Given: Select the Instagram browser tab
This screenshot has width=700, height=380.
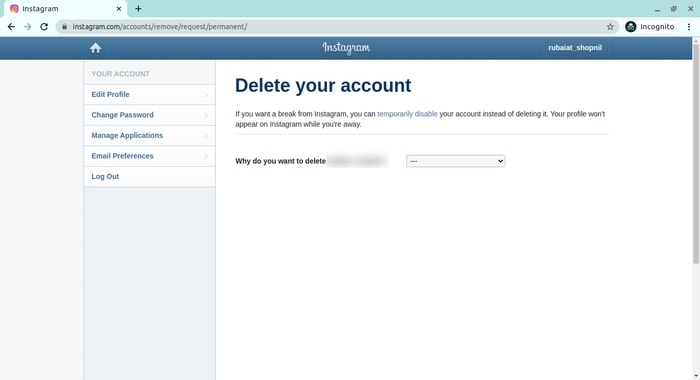Looking at the screenshot, I should pos(65,9).
